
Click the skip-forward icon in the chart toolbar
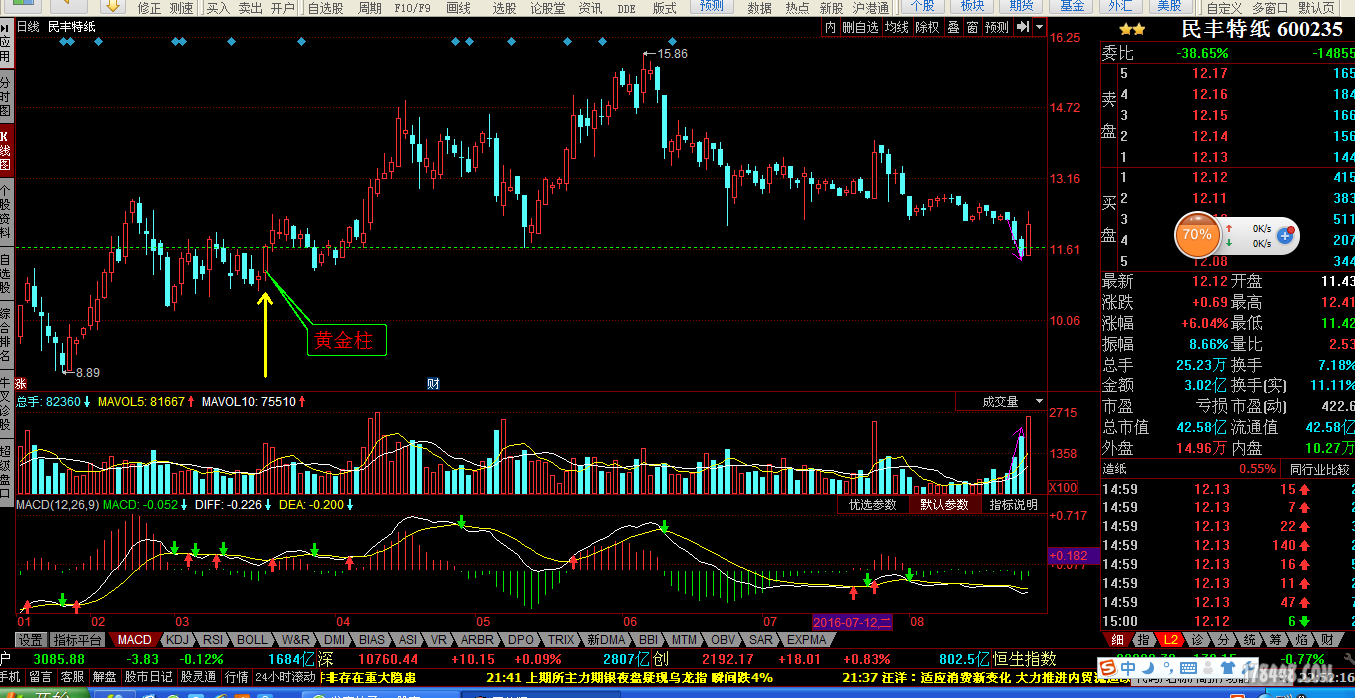pos(1023,27)
